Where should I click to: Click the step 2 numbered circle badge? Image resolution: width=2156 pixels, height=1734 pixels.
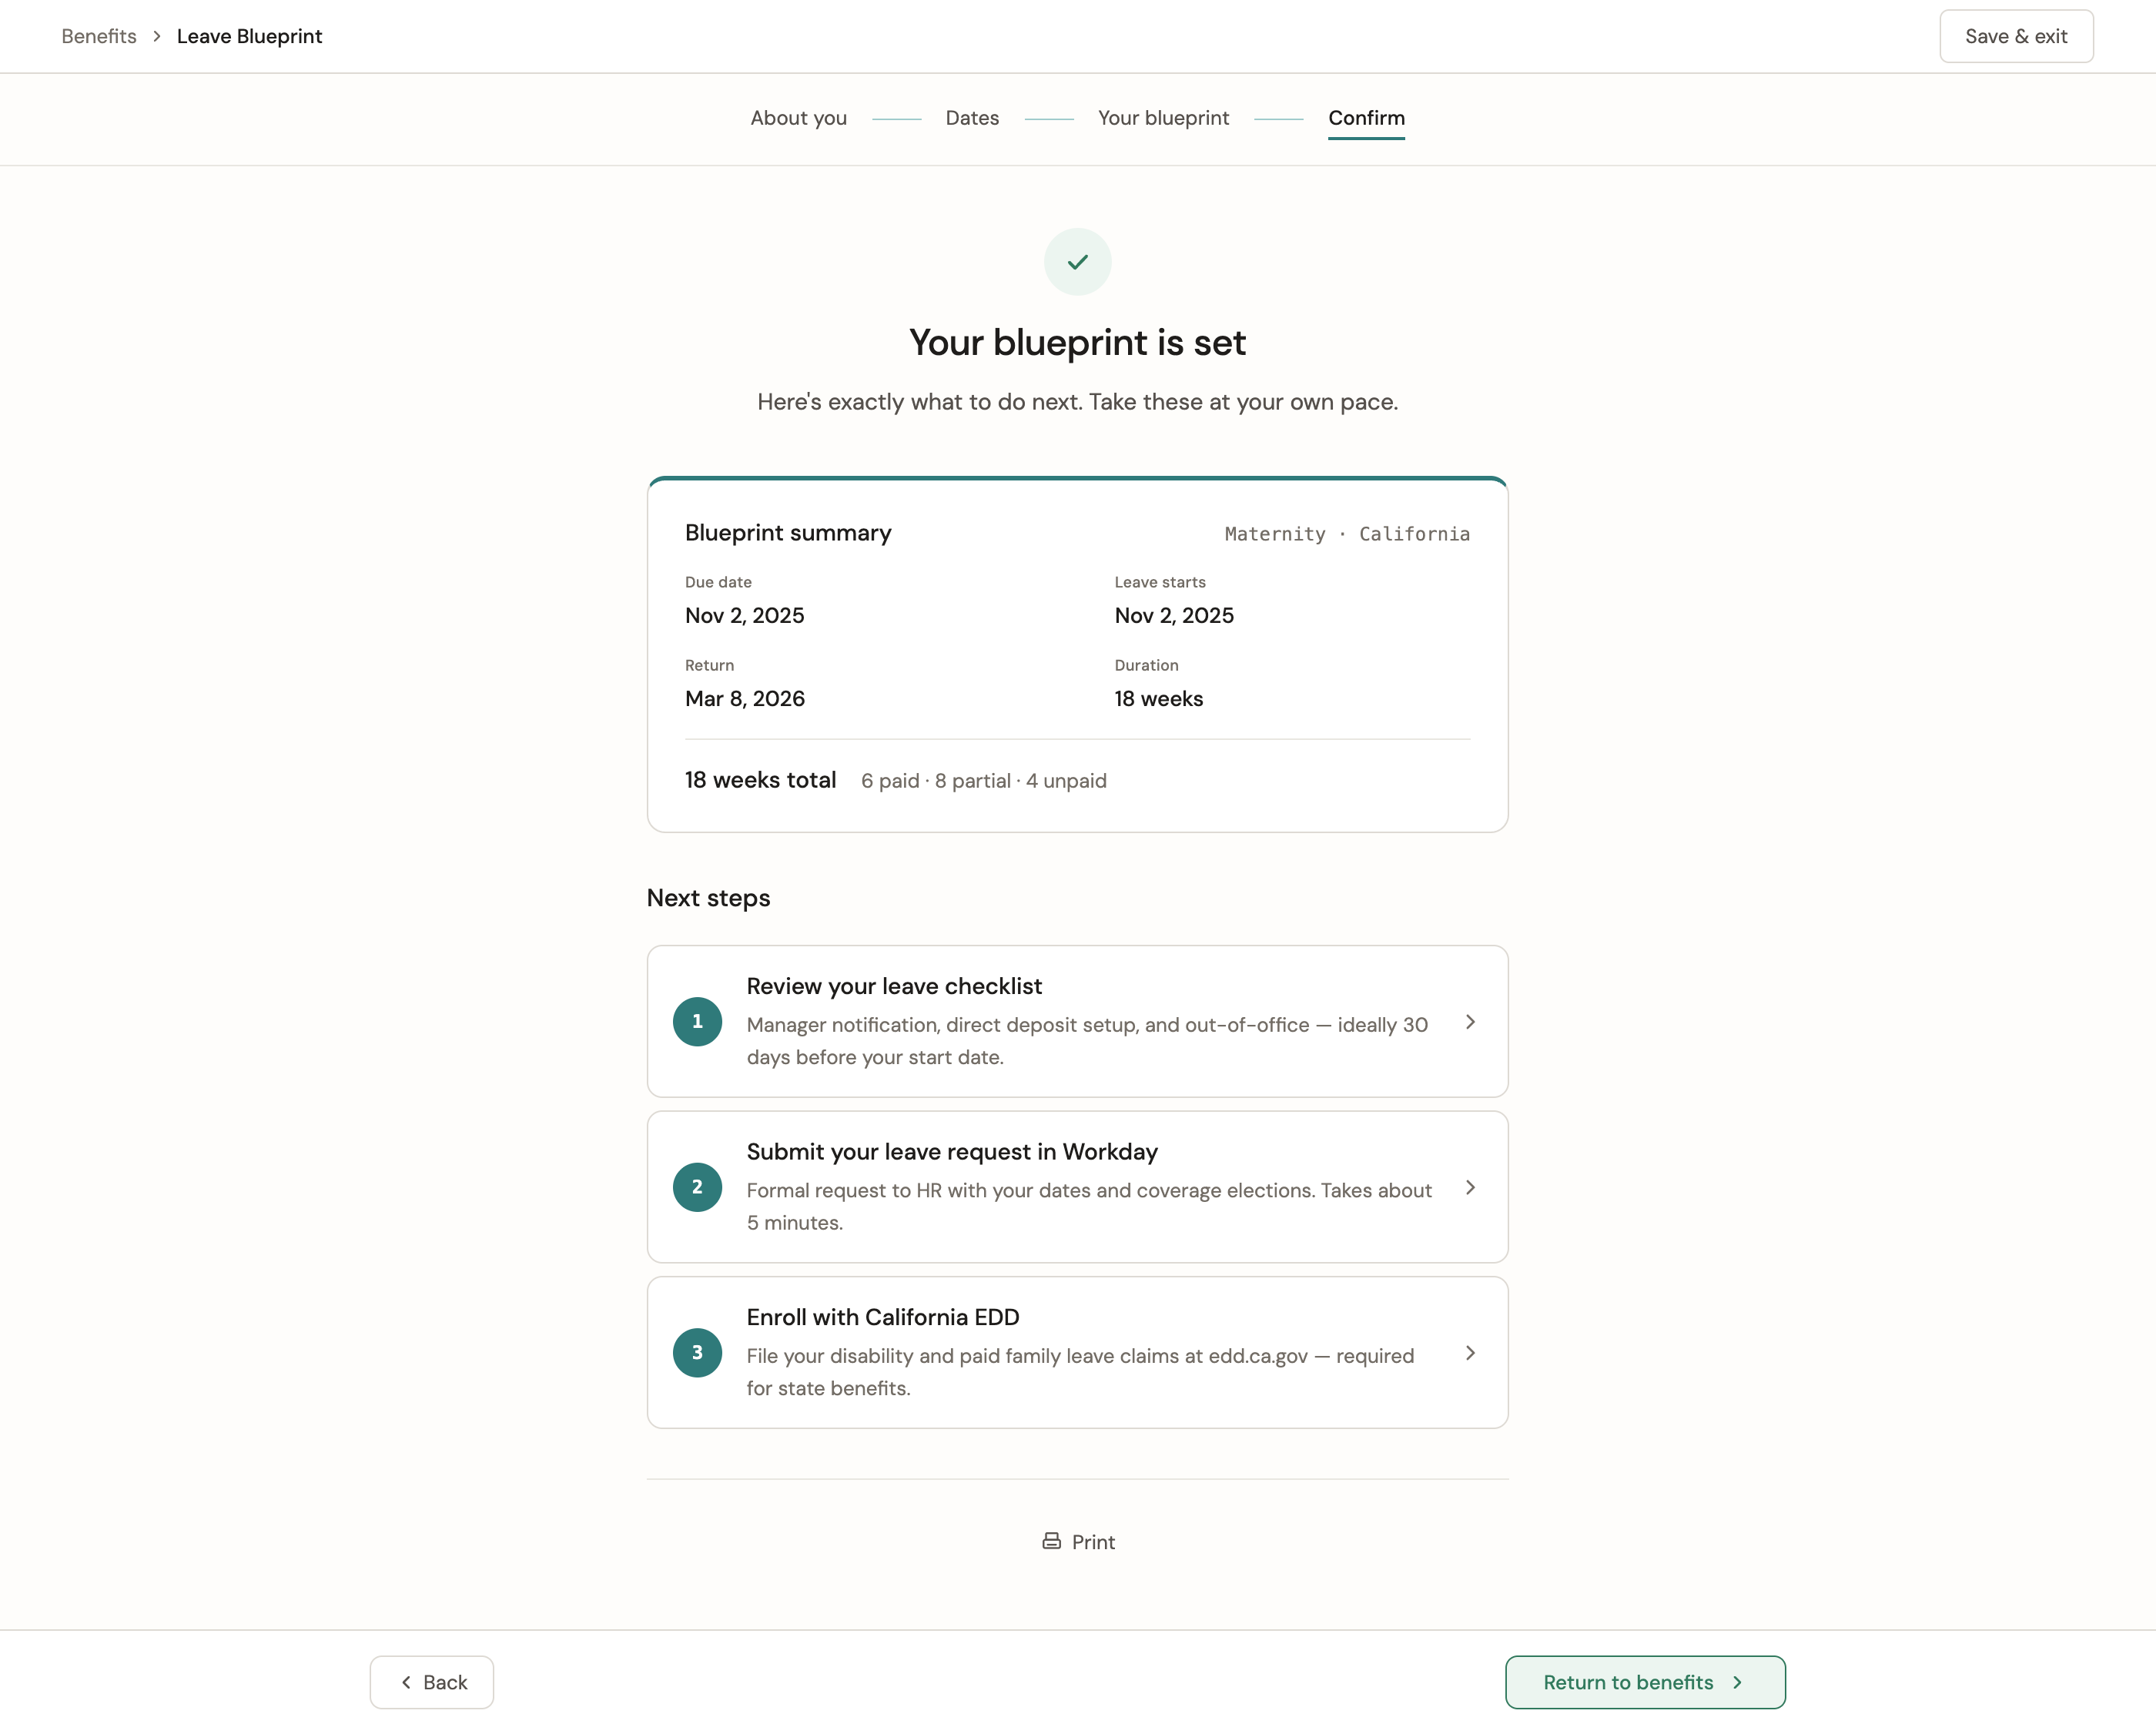pyautogui.click(x=697, y=1187)
